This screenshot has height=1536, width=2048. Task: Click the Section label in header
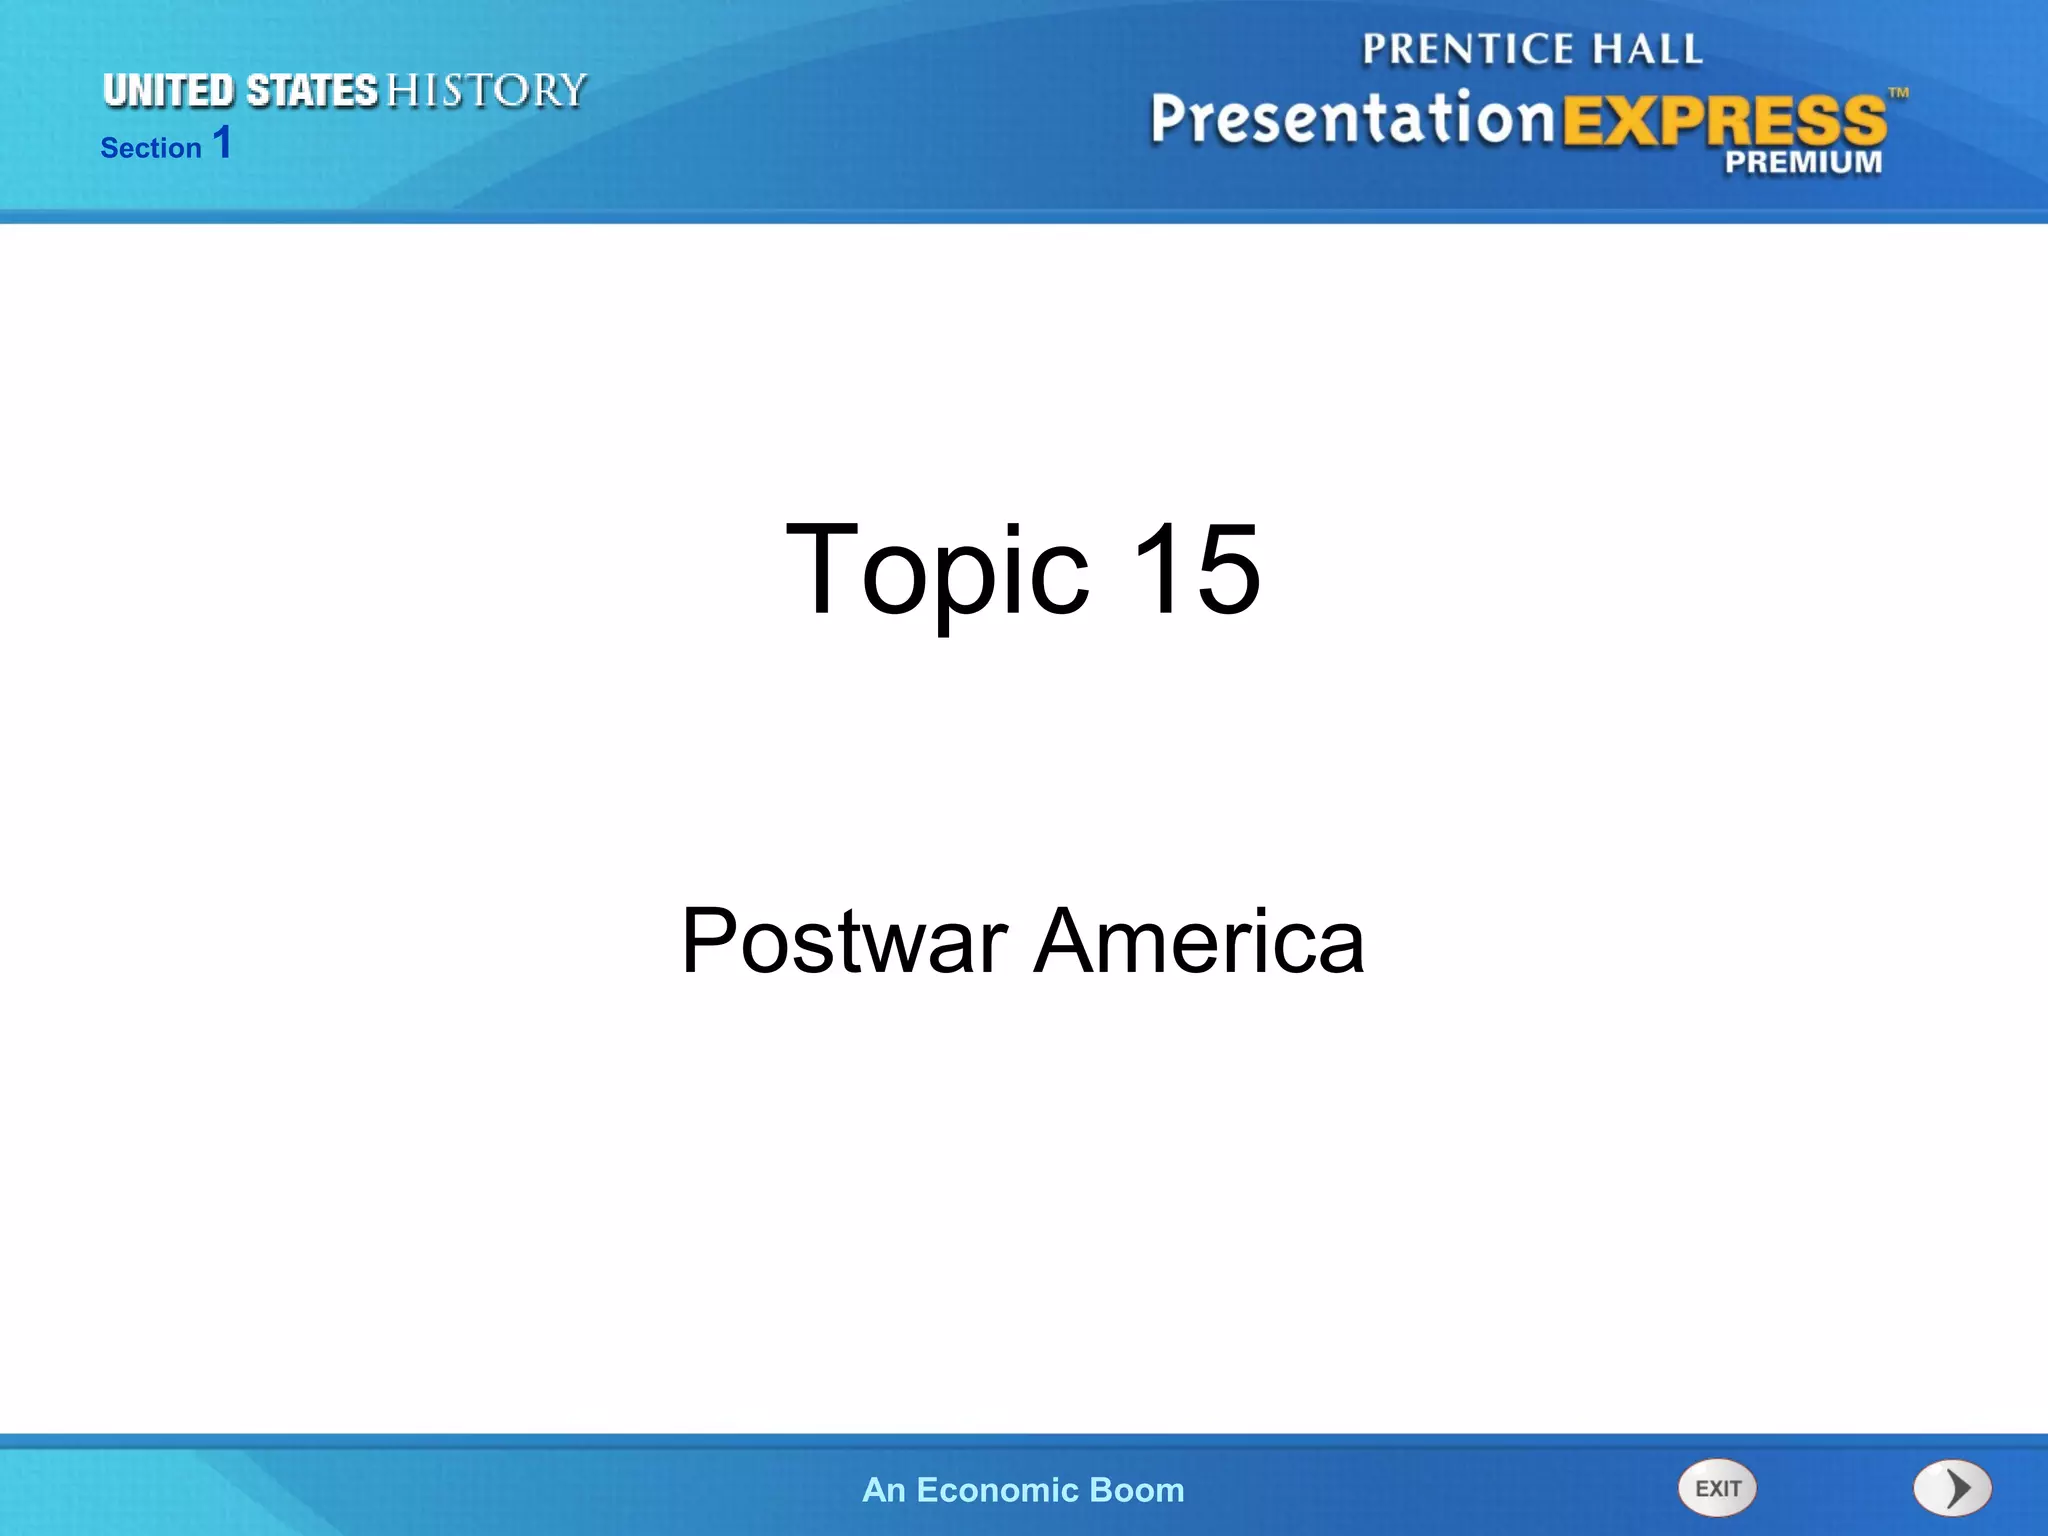pyautogui.click(x=151, y=148)
